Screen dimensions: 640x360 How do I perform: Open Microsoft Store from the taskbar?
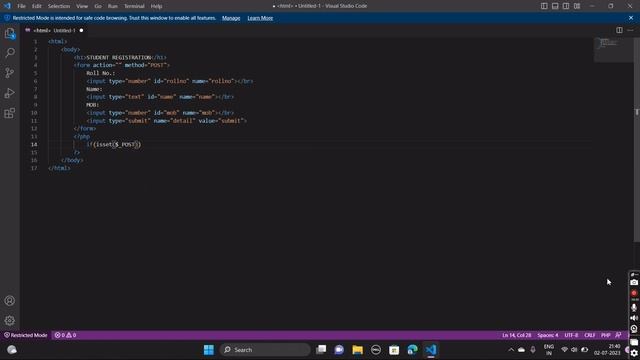click(x=394, y=350)
